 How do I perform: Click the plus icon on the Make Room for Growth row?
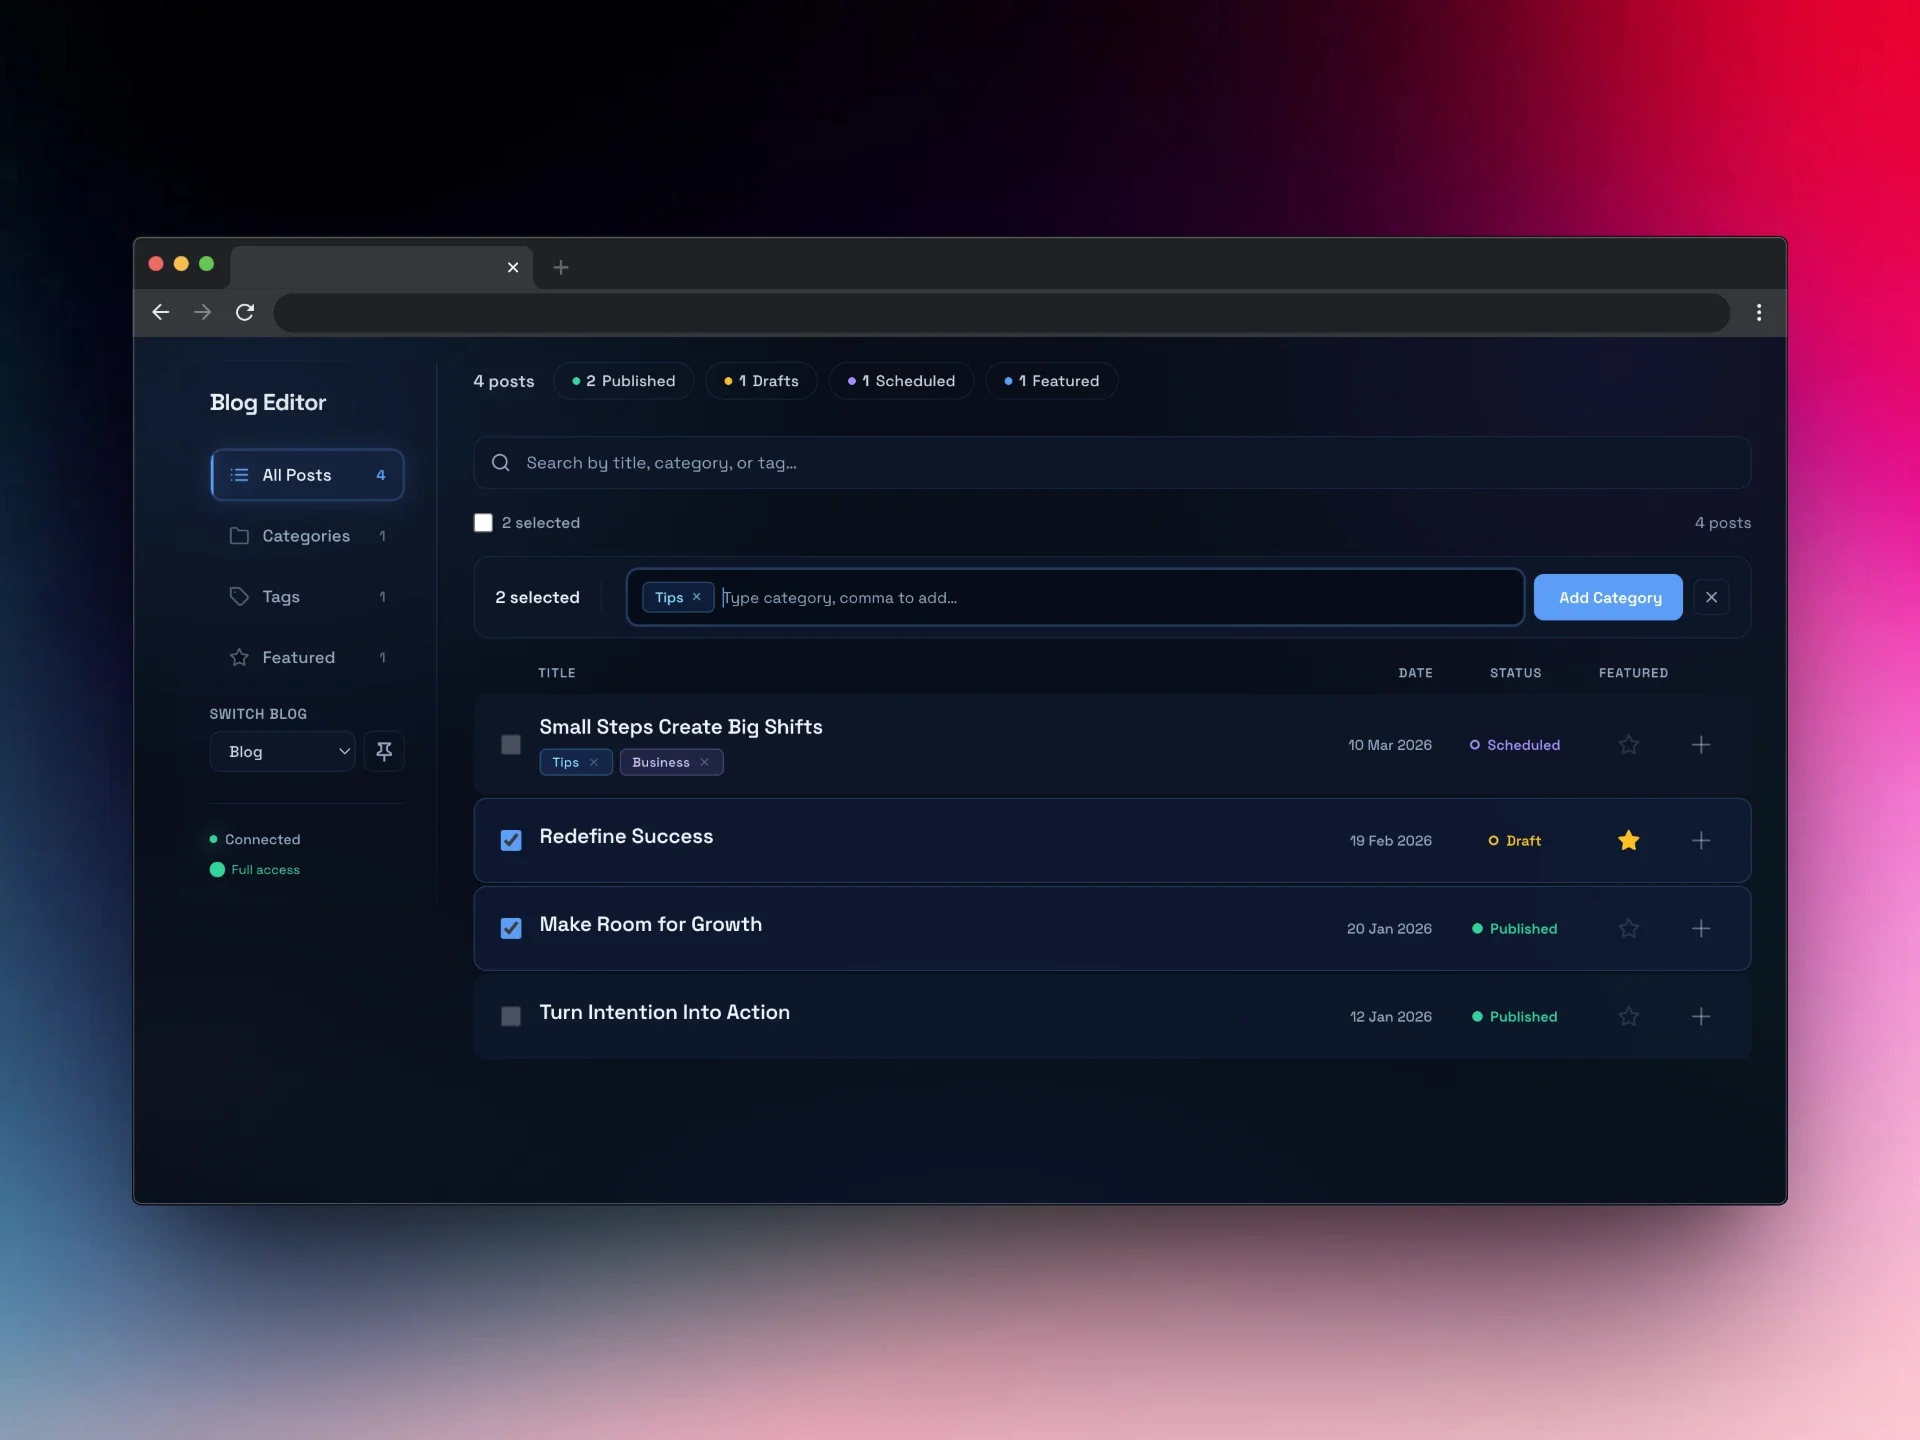1700,928
